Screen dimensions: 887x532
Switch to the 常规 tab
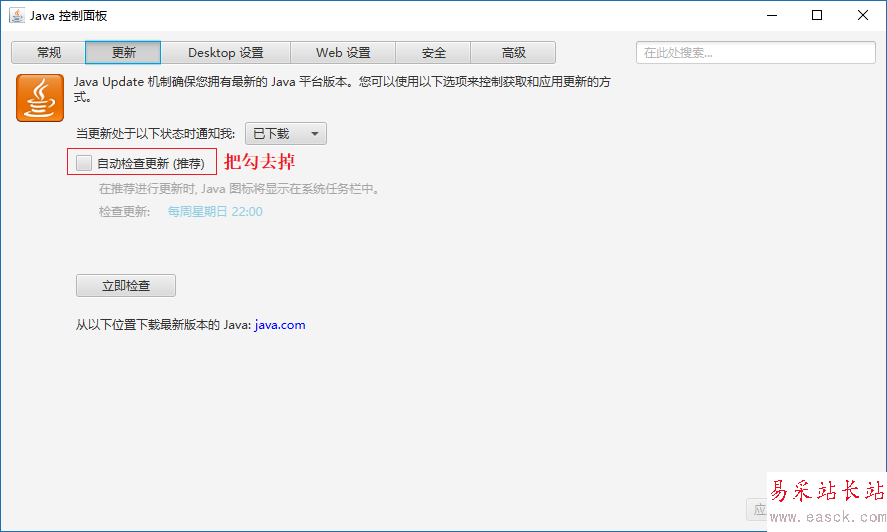tap(49, 53)
